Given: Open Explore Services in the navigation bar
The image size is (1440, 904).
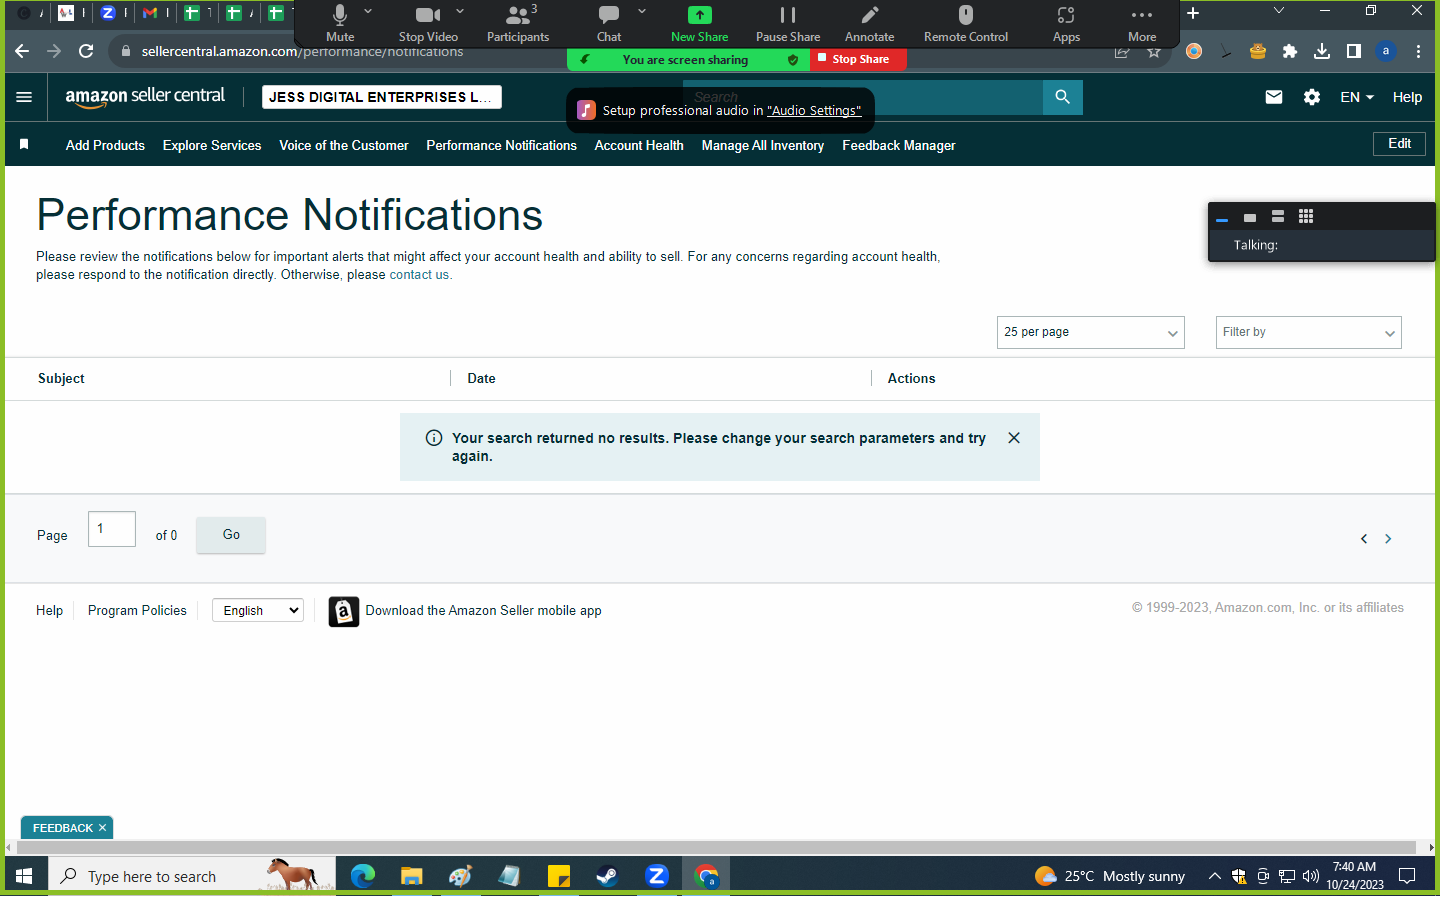Looking at the screenshot, I should pos(212,145).
